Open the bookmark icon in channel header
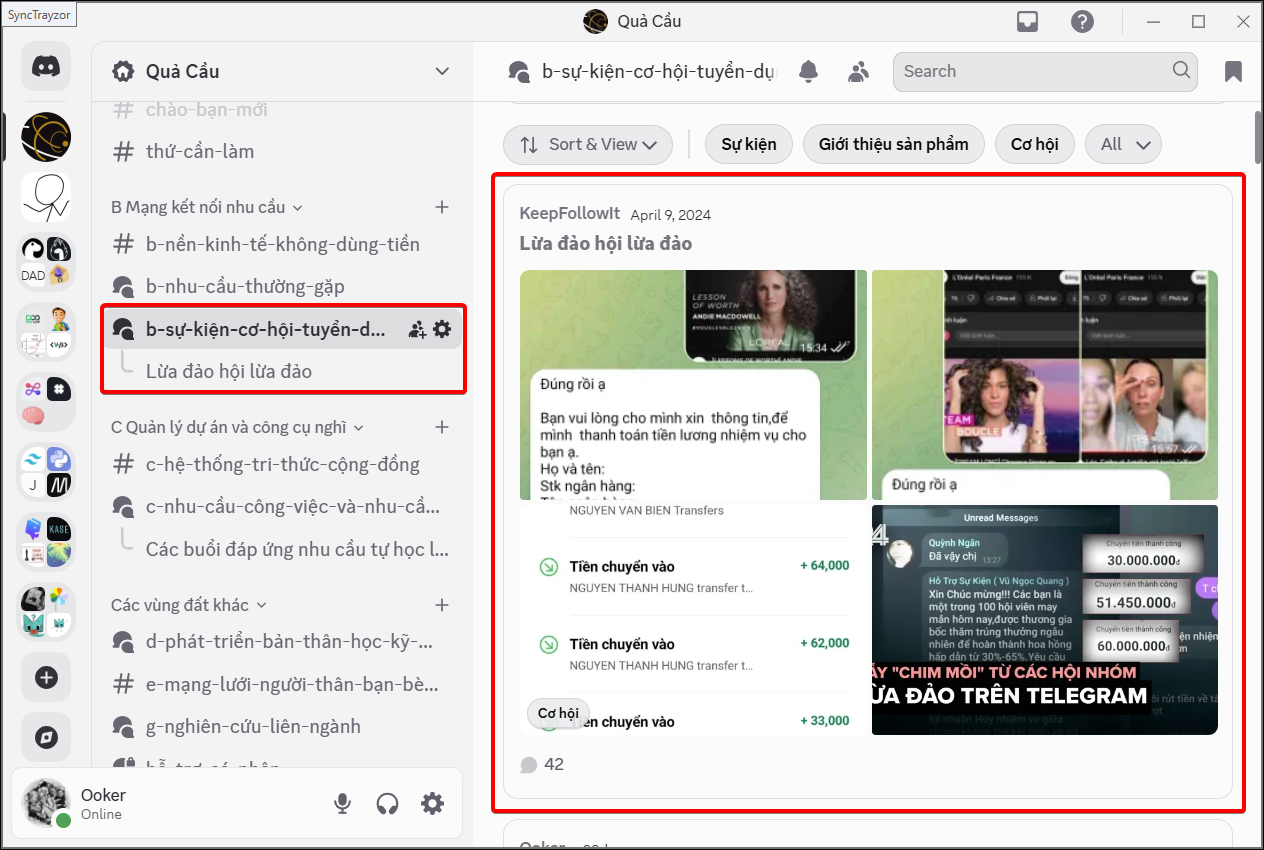The image size is (1264, 850). 1233,71
